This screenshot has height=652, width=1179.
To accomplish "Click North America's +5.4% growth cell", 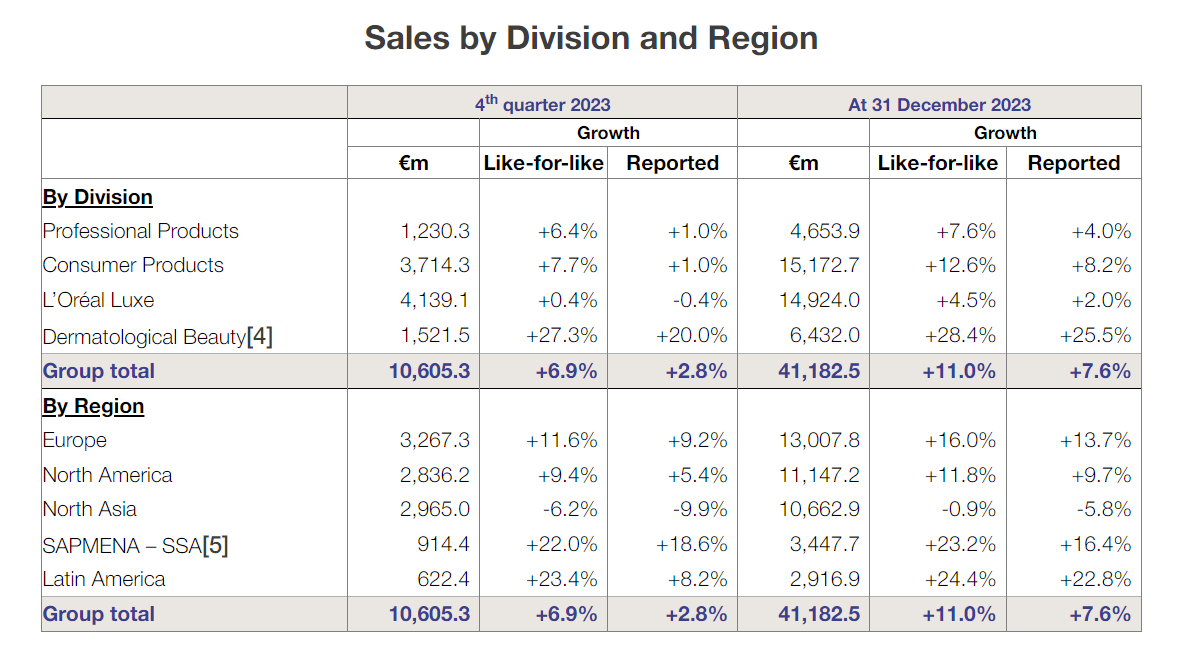I will click(698, 475).
